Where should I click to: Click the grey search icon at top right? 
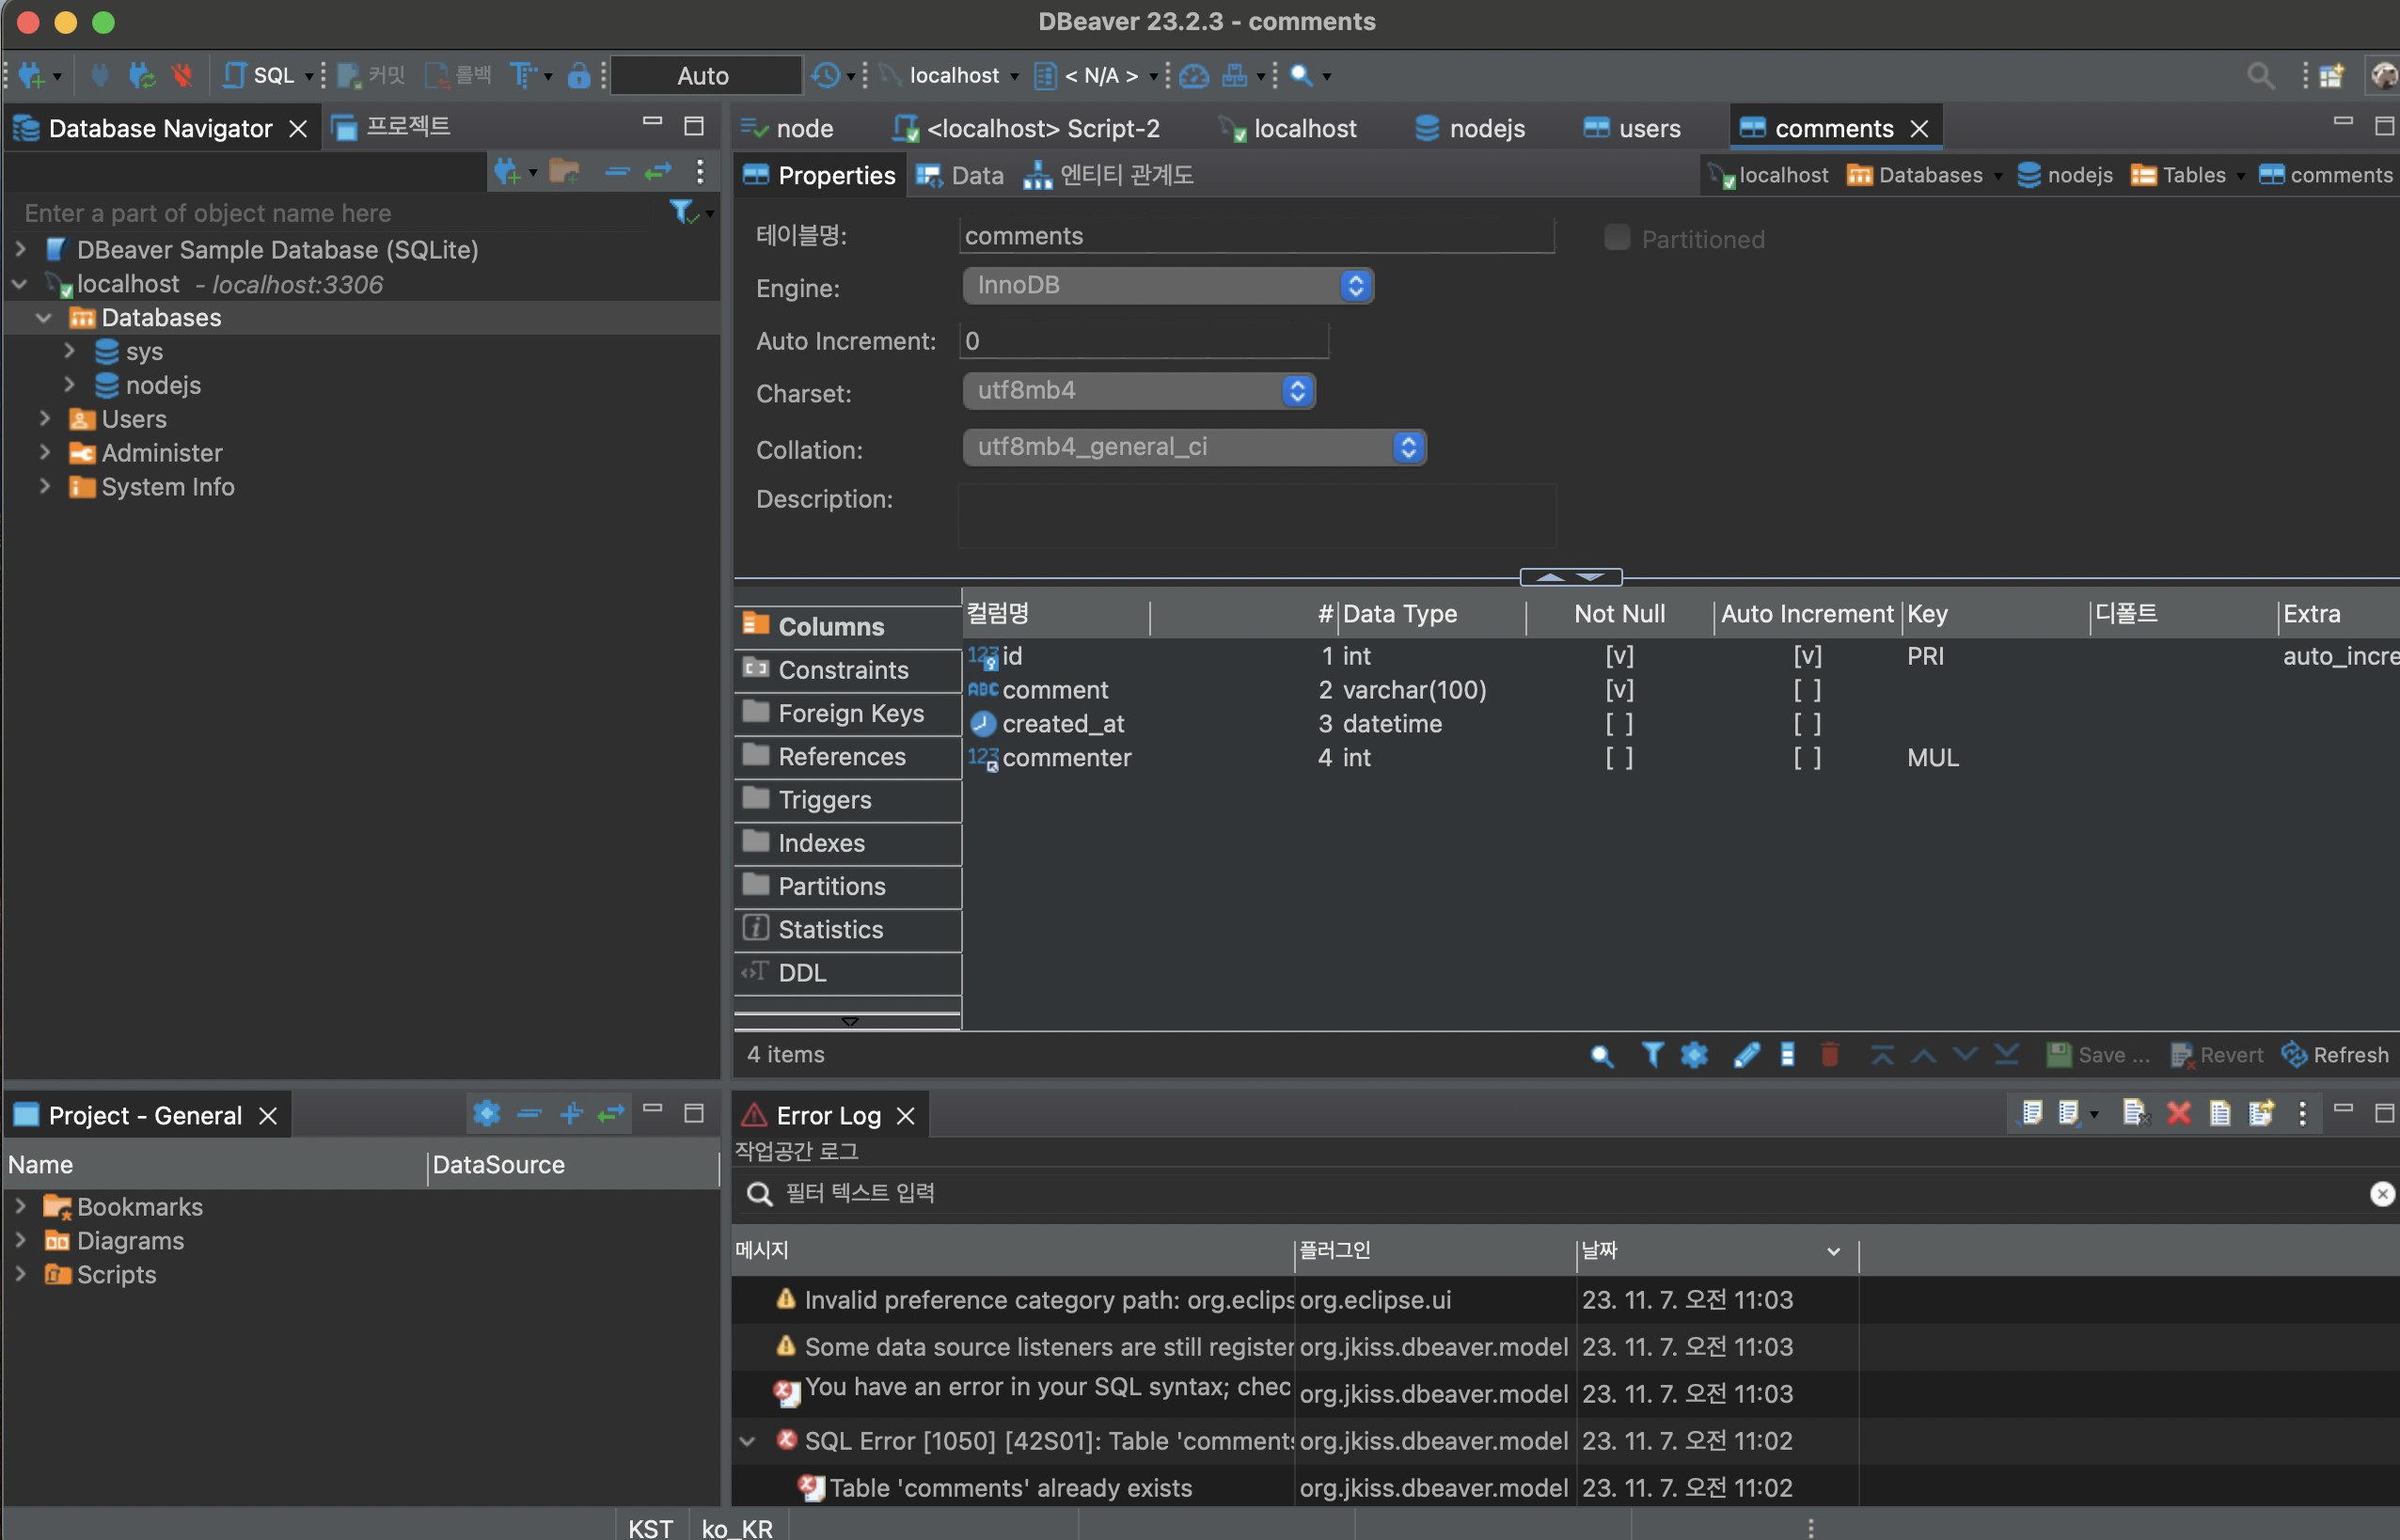point(2260,75)
